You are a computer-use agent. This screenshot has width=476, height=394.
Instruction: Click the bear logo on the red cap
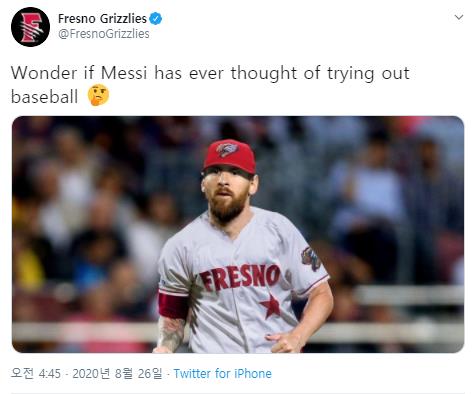click(227, 150)
